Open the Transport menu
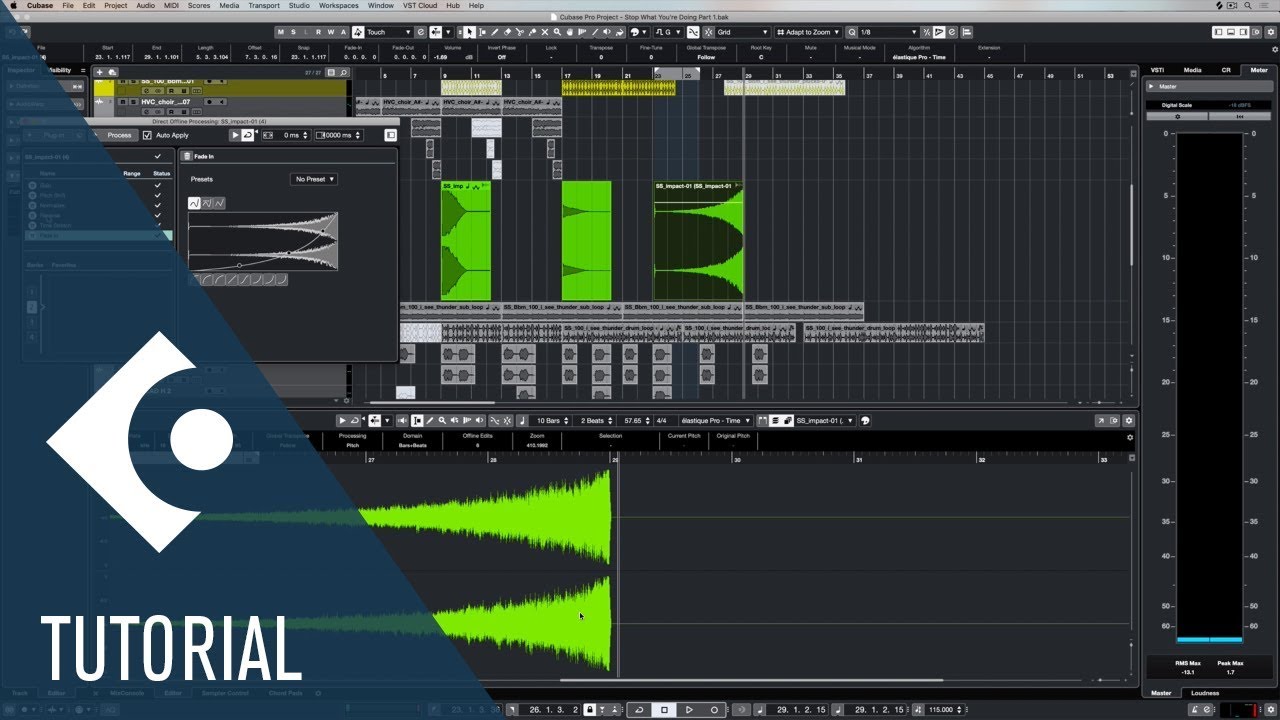Viewport: 1280px width, 720px height. (x=264, y=5)
